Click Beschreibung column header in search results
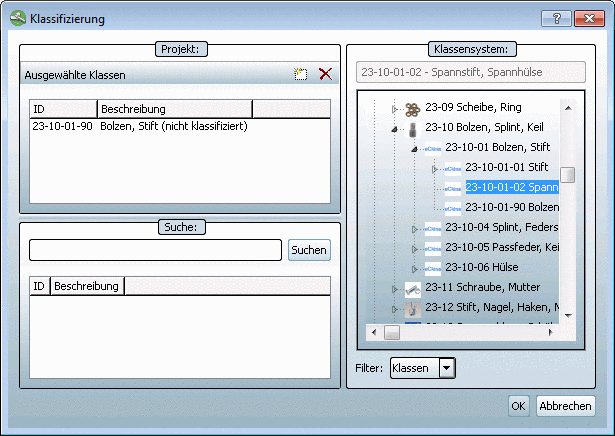 (87, 286)
